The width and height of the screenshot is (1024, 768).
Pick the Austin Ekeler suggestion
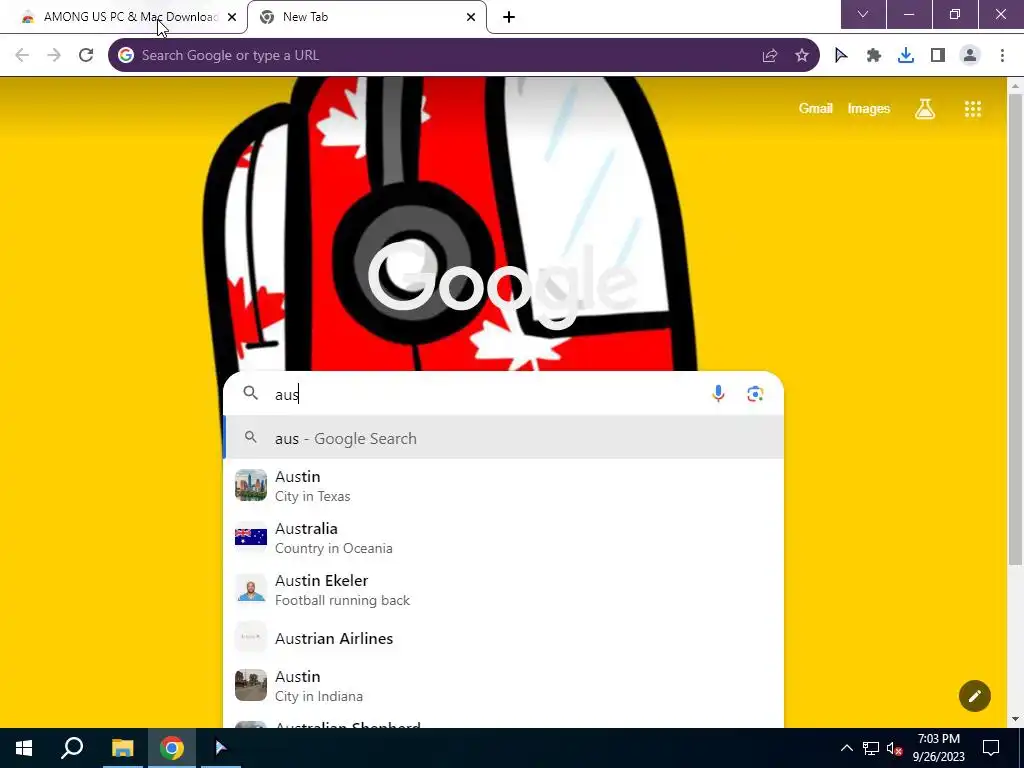pos(503,590)
